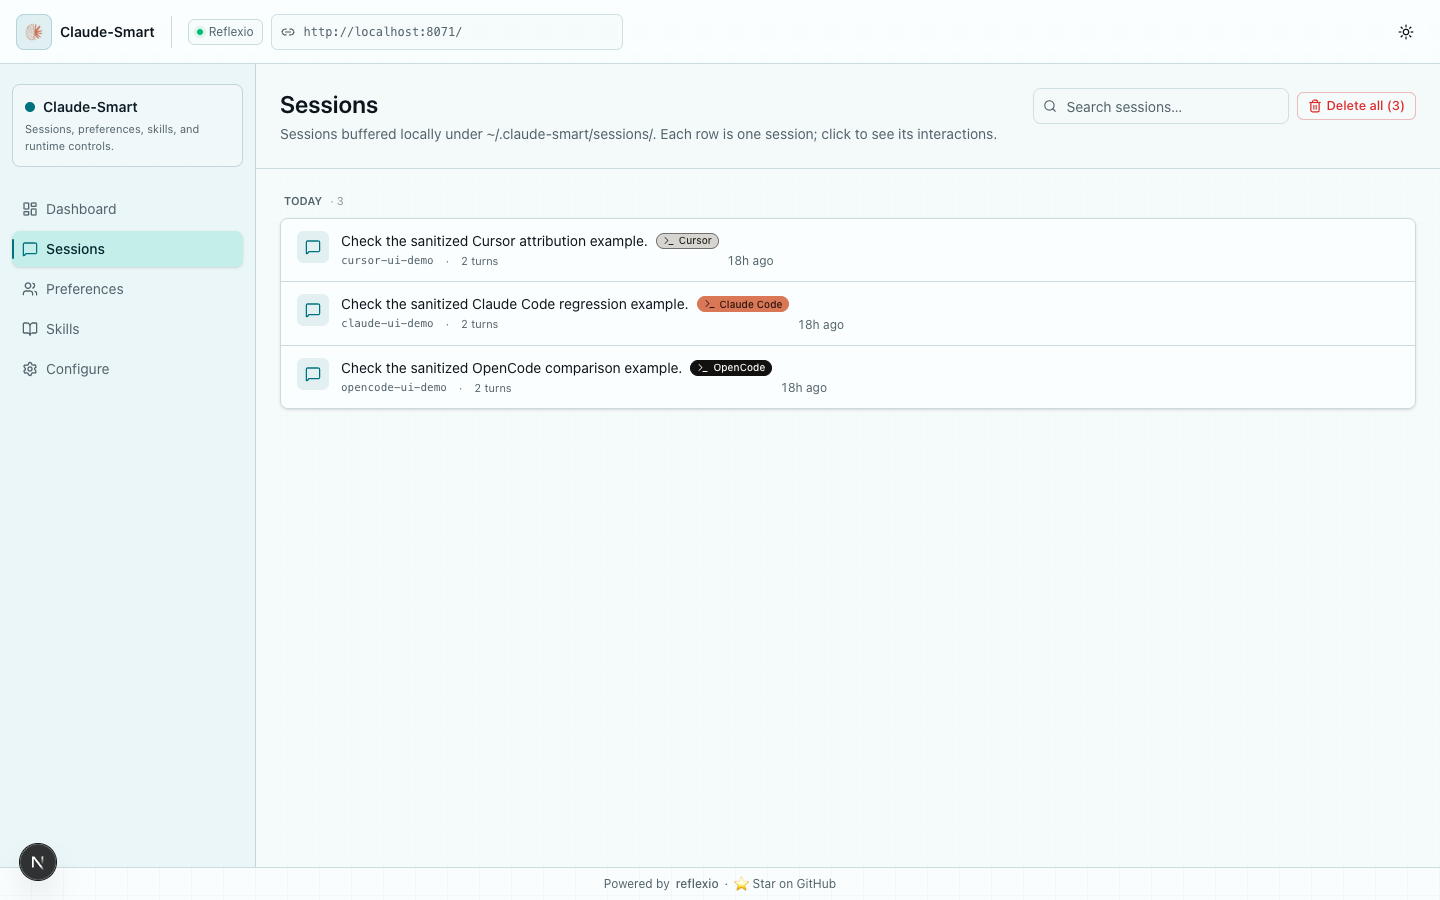
Task: Click the orange Claude Code badge
Action: (x=743, y=304)
